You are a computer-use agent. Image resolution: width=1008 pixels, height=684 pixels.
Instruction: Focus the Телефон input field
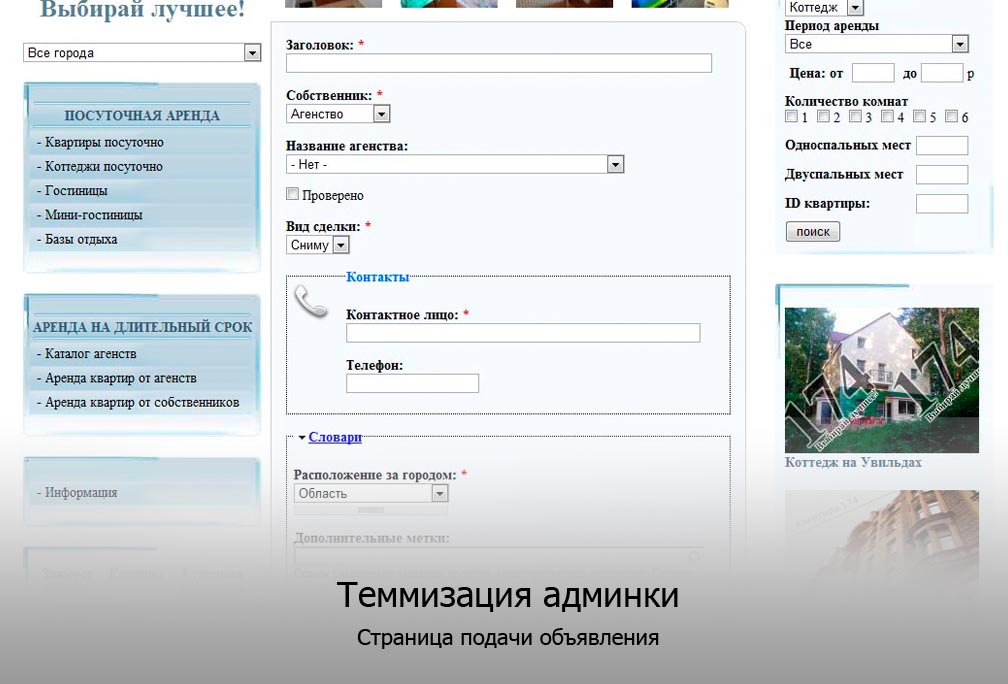pyautogui.click(x=413, y=383)
